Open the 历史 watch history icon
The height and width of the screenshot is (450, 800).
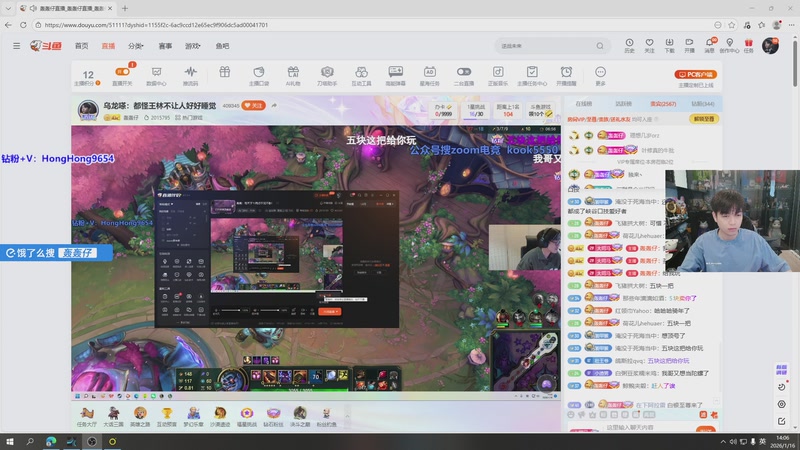[629, 43]
